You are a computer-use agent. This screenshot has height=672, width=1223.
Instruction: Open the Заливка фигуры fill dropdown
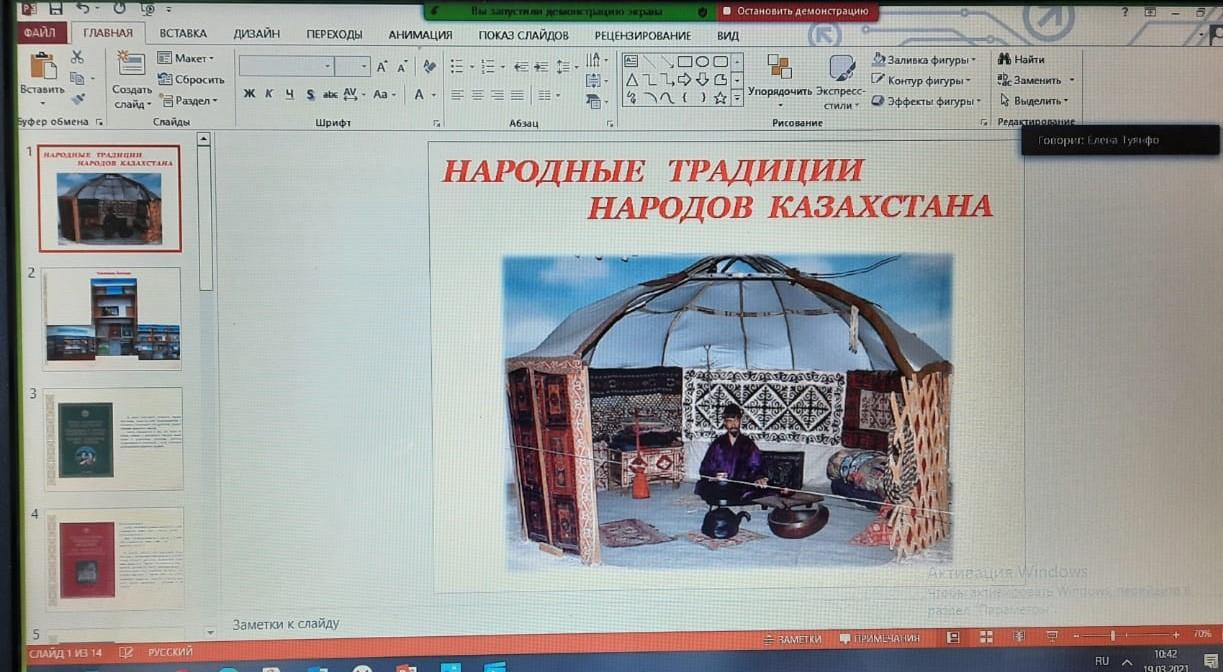tap(923, 59)
